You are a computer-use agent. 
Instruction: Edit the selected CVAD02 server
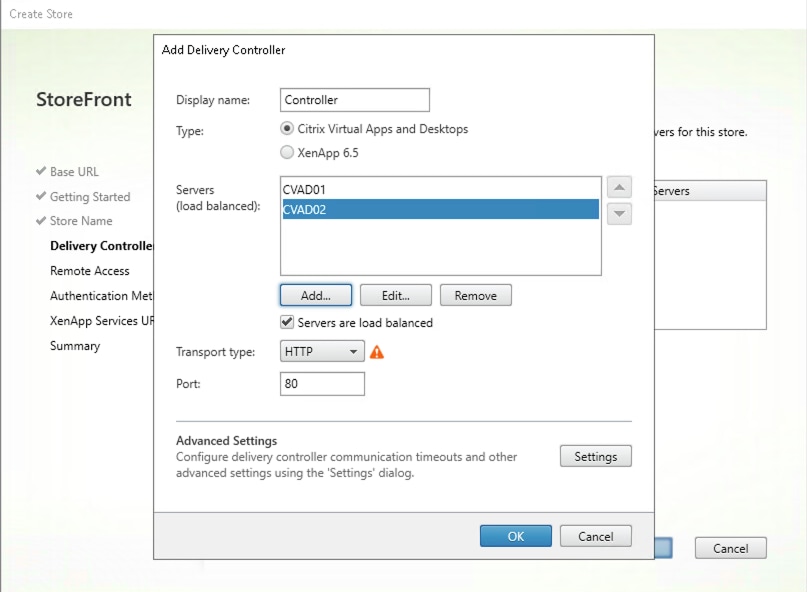point(395,294)
